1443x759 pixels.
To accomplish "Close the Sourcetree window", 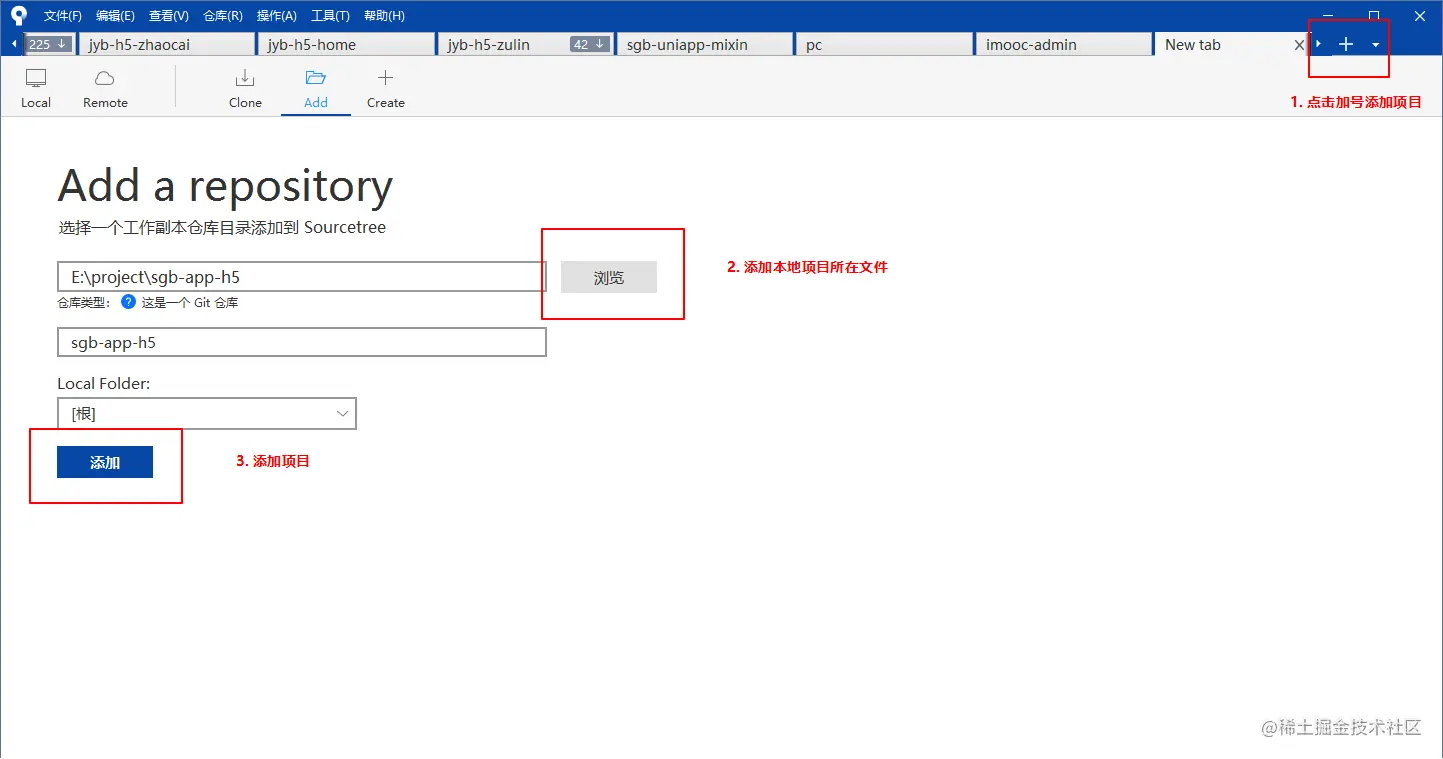I will (1420, 15).
